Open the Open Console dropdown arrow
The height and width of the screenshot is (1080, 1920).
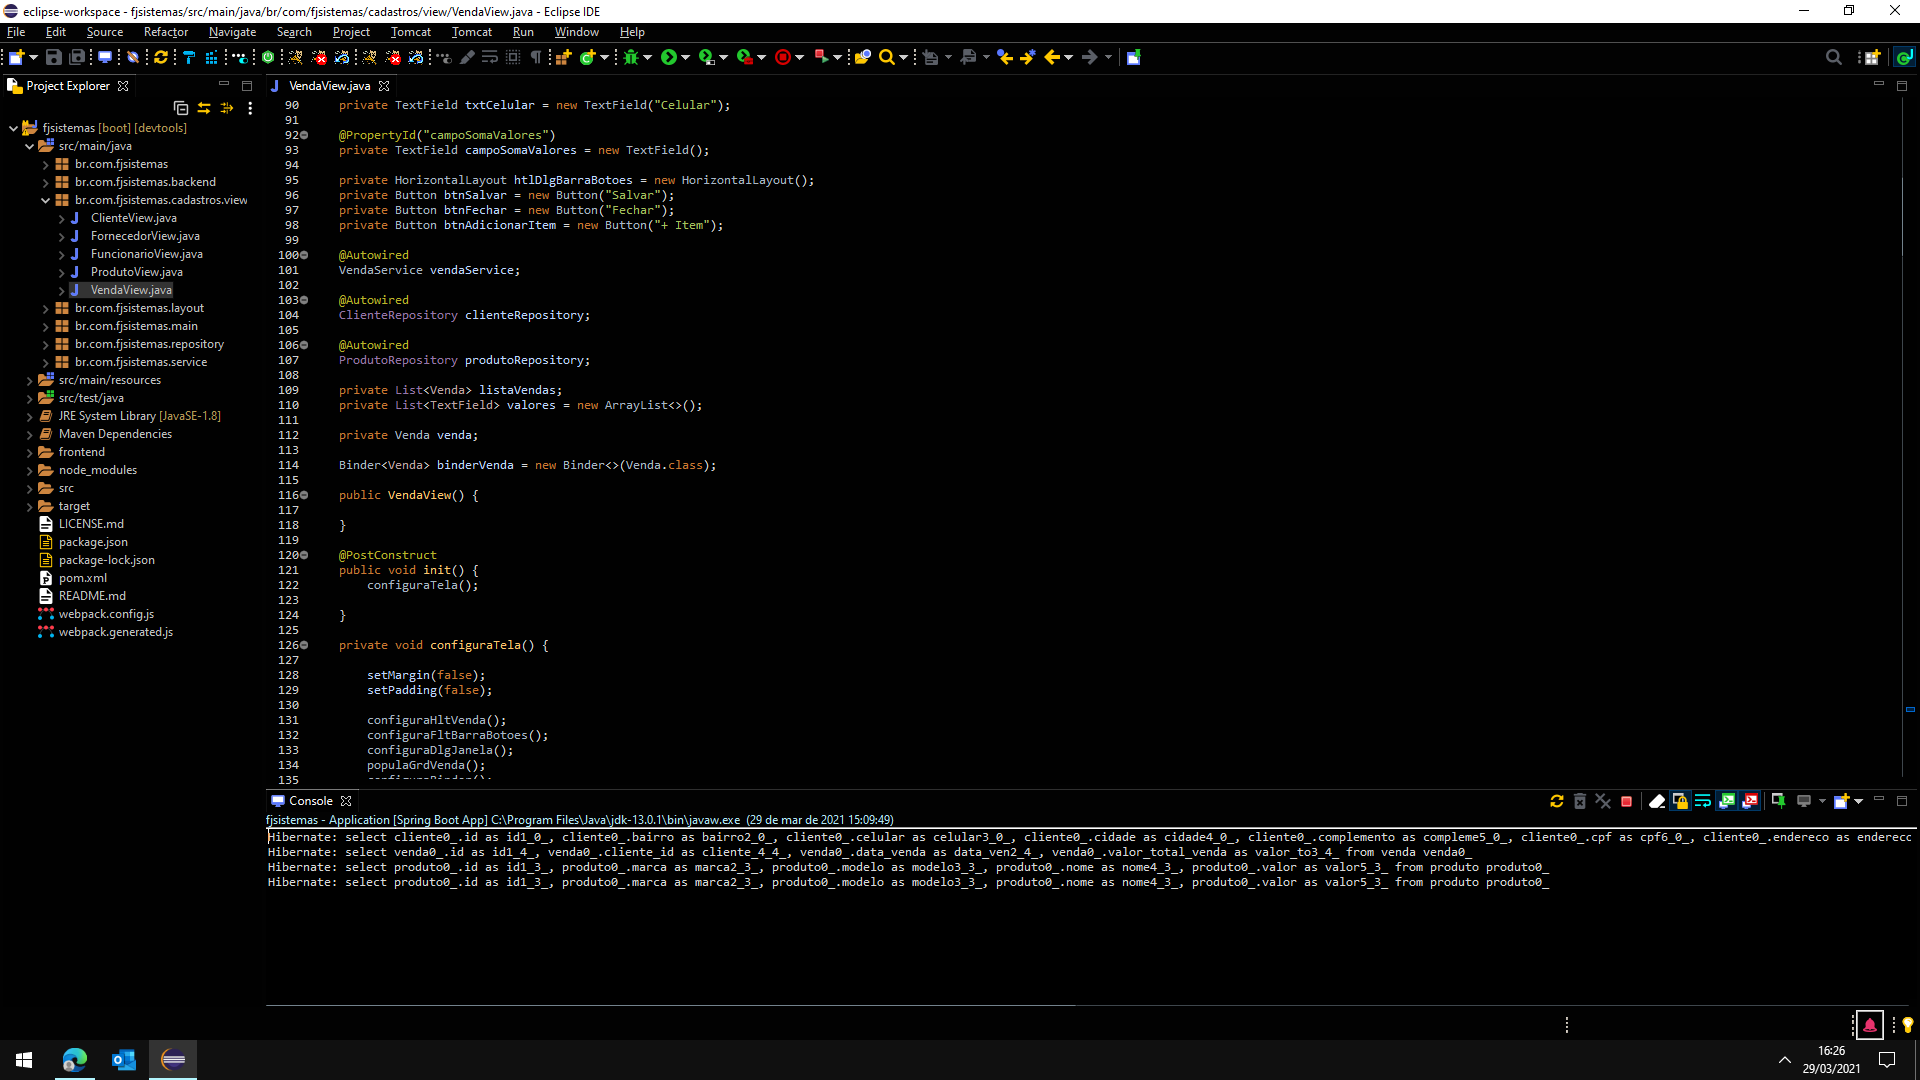(1858, 801)
